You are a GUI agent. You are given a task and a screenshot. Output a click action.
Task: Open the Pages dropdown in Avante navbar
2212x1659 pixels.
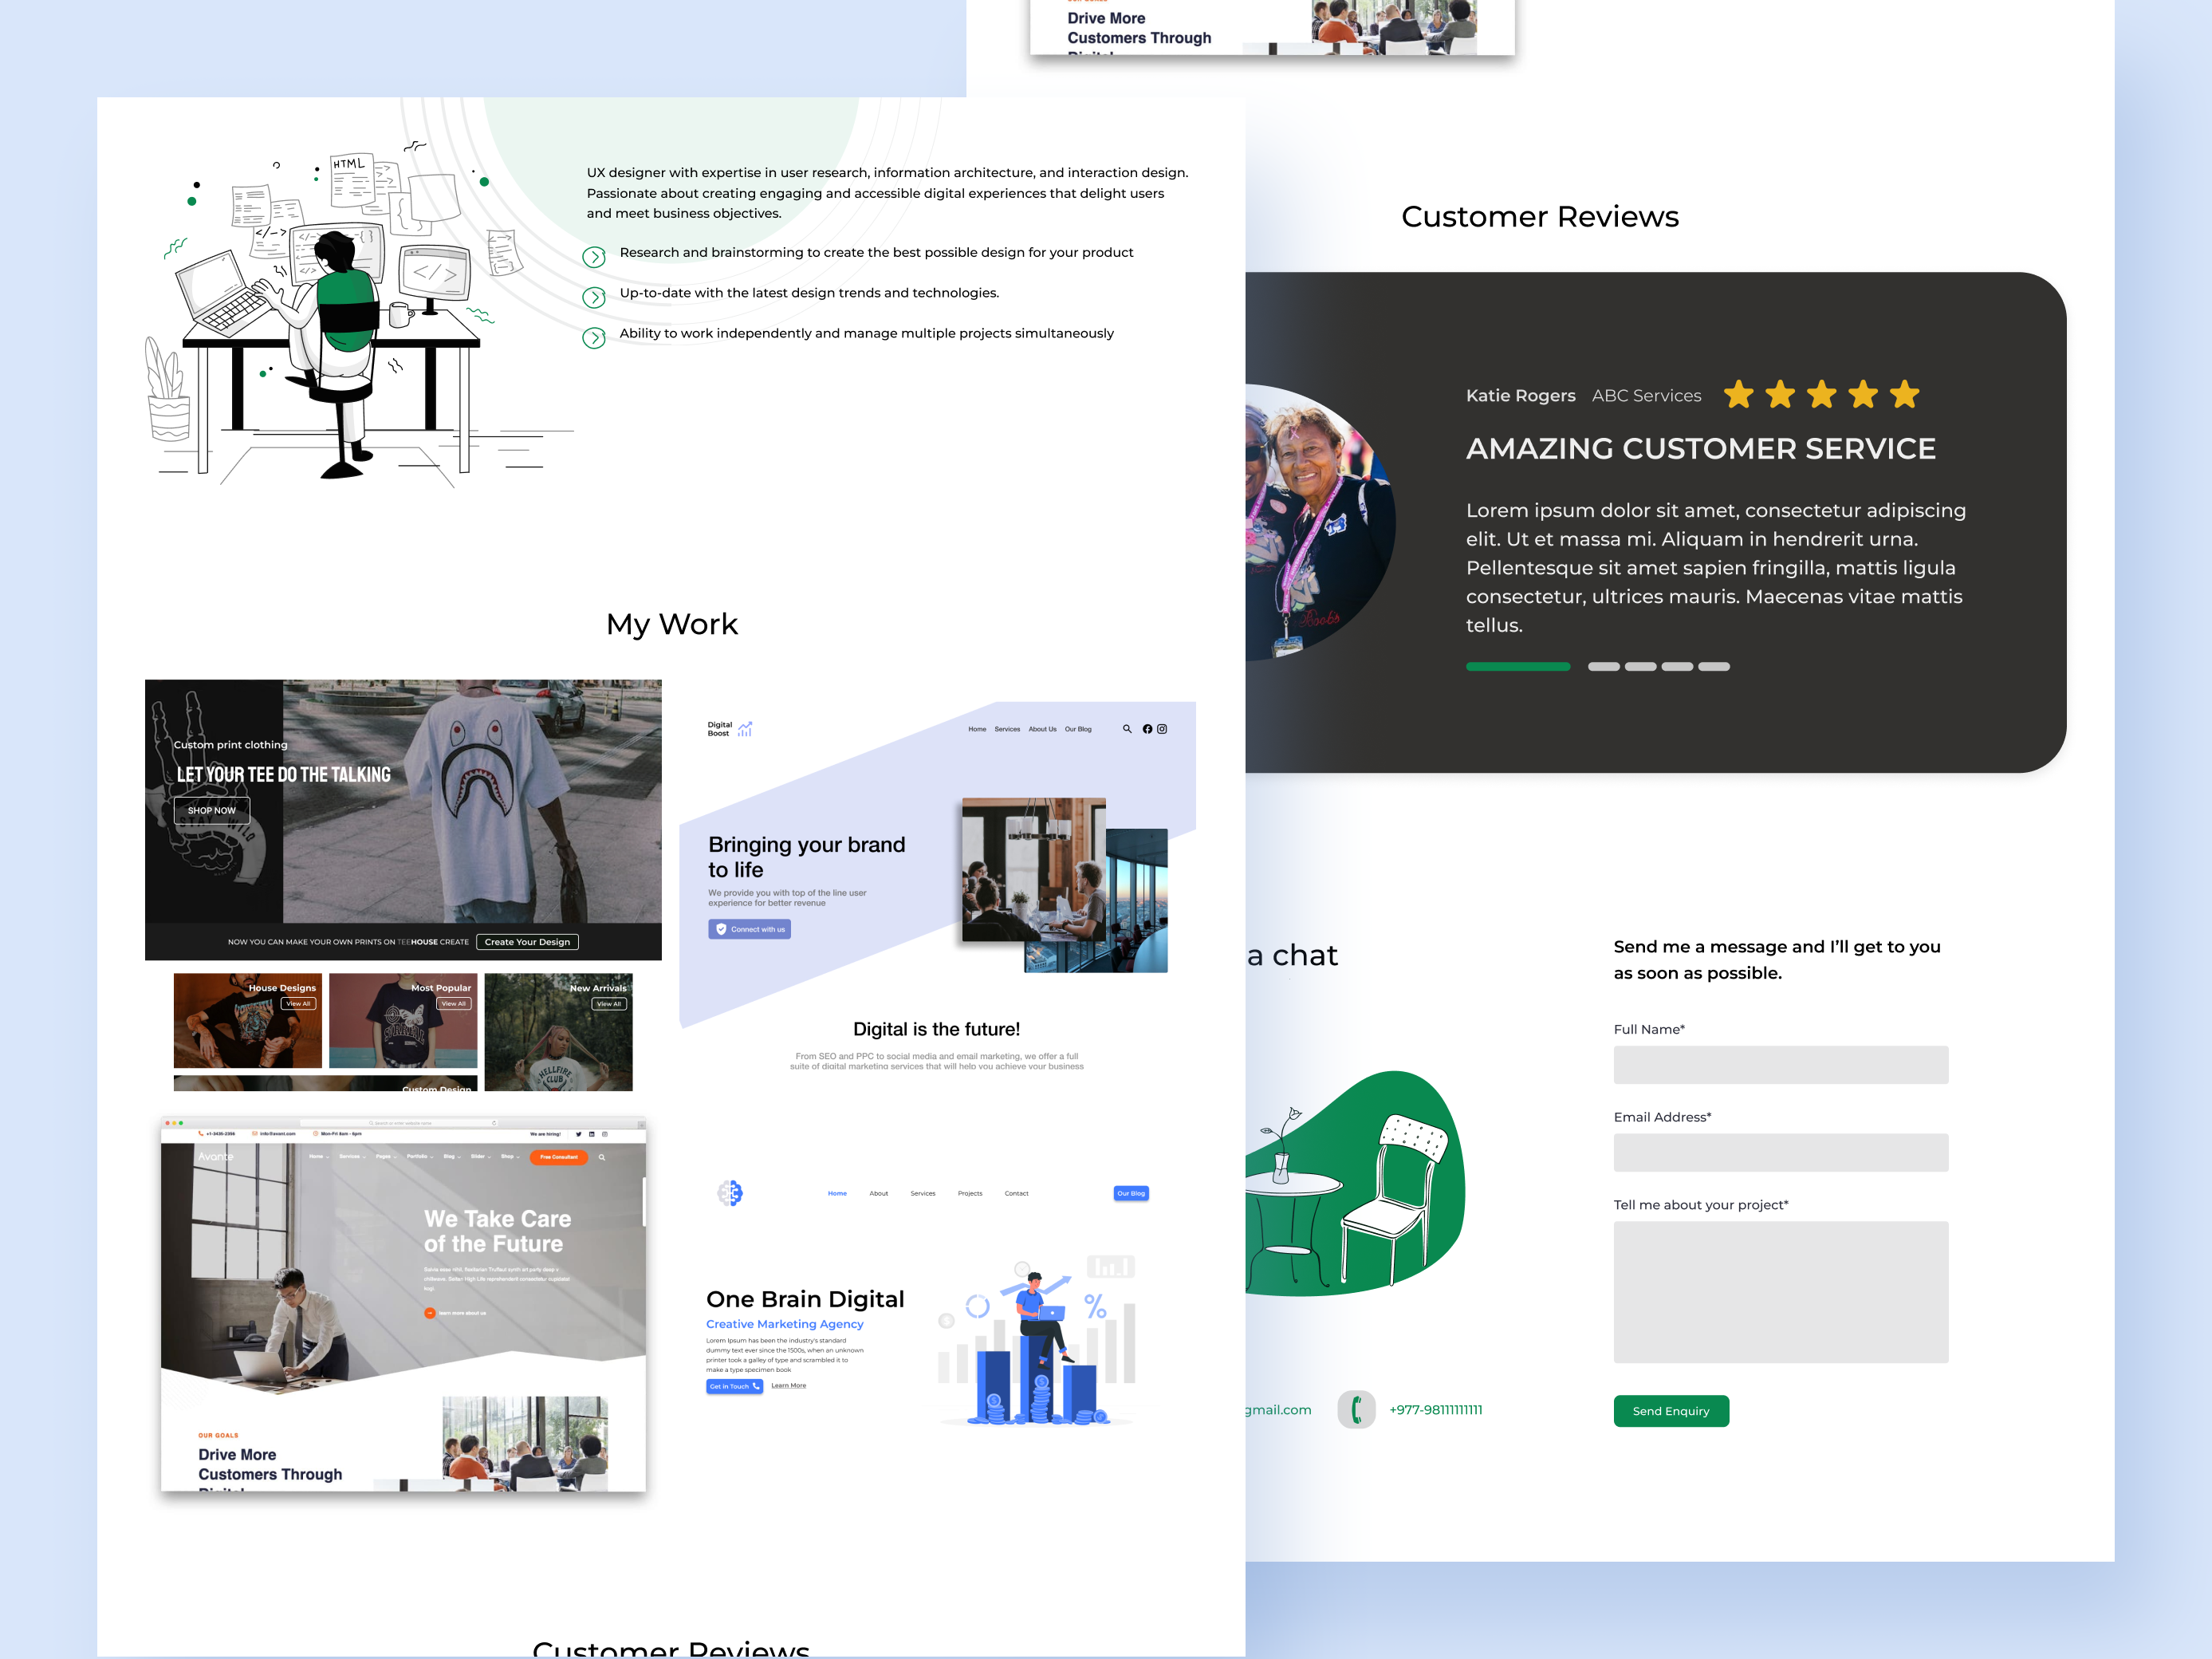tap(384, 1157)
